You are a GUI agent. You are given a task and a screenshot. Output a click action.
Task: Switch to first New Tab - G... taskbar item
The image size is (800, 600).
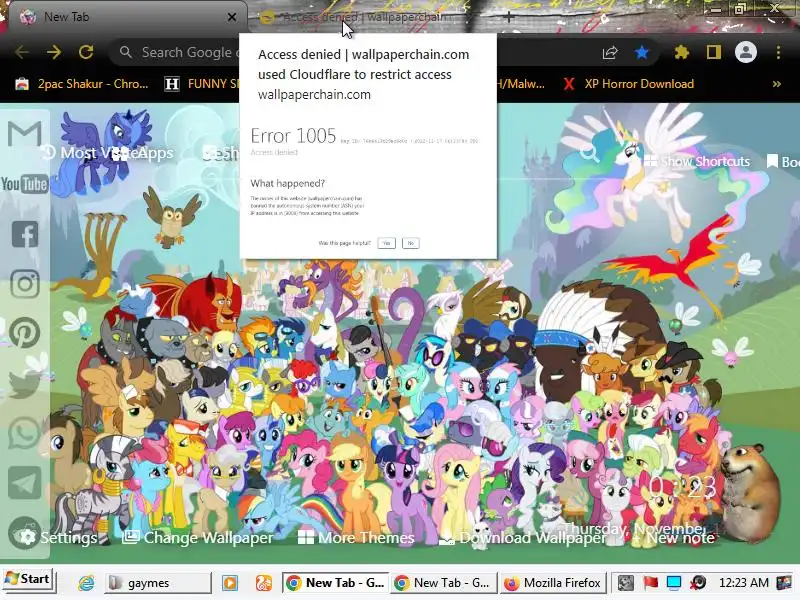(x=335, y=583)
